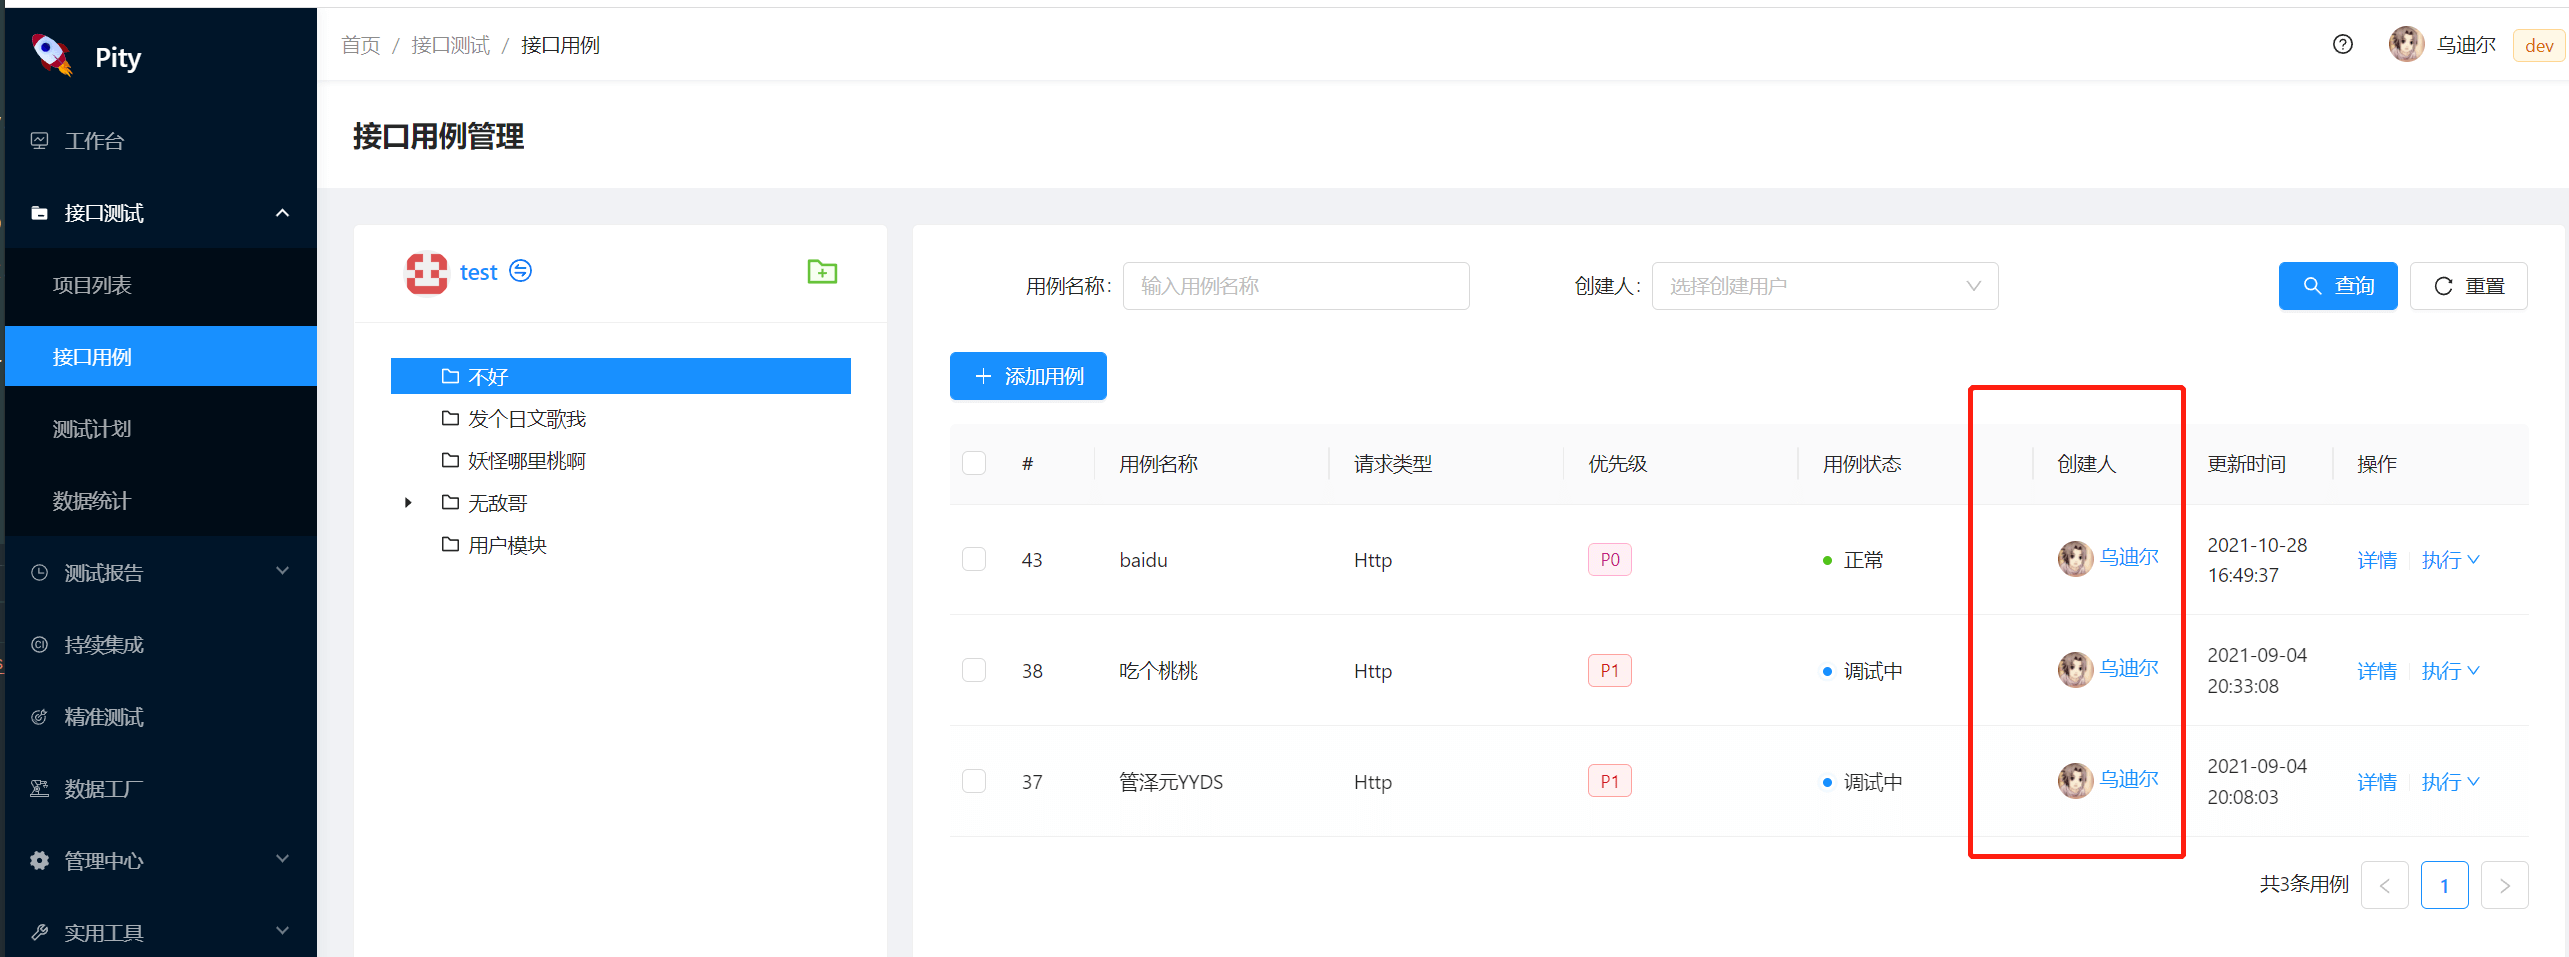Image resolution: width=2569 pixels, height=957 pixels.
Task: Click the folder icon next to 发个日文歌我
Action: click(451, 418)
